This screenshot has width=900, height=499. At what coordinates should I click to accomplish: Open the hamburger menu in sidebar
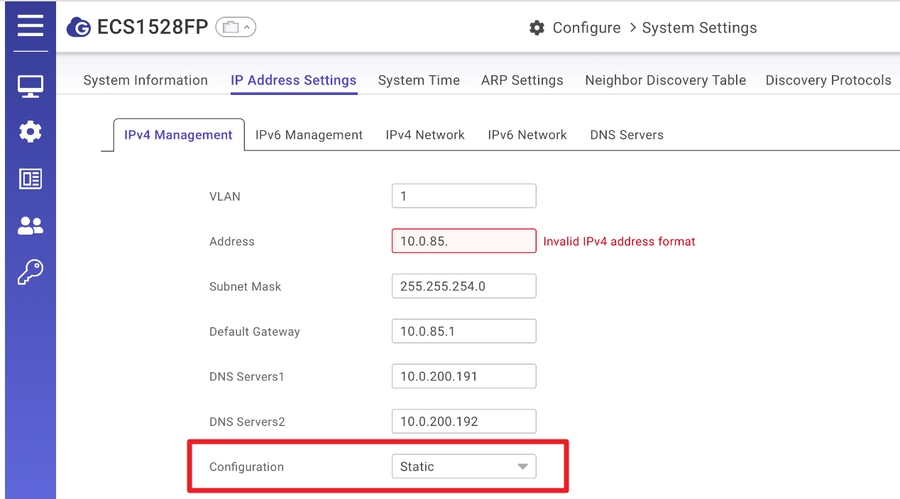click(30, 25)
